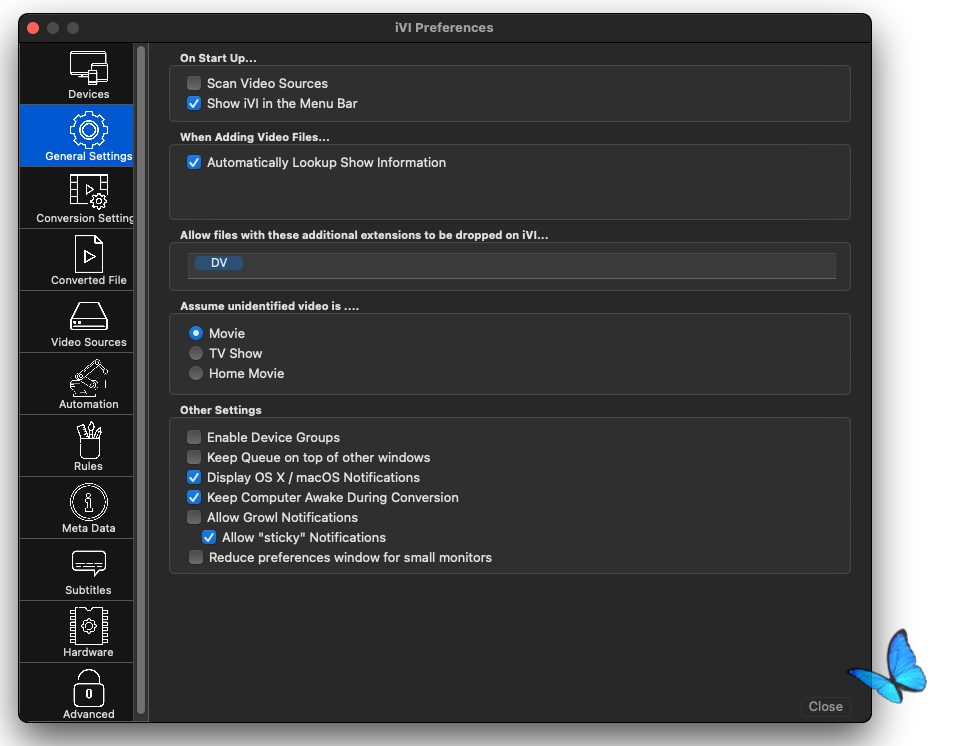Select the TV Show radio option

(x=196, y=353)
